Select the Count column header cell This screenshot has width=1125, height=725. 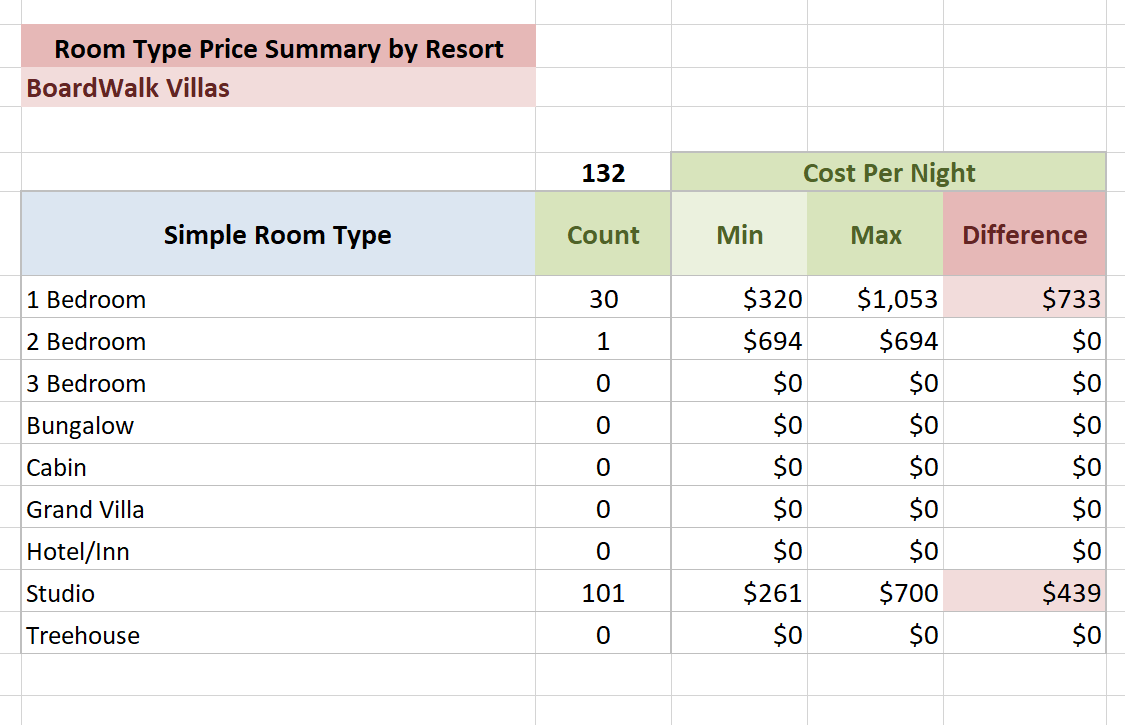603,235
